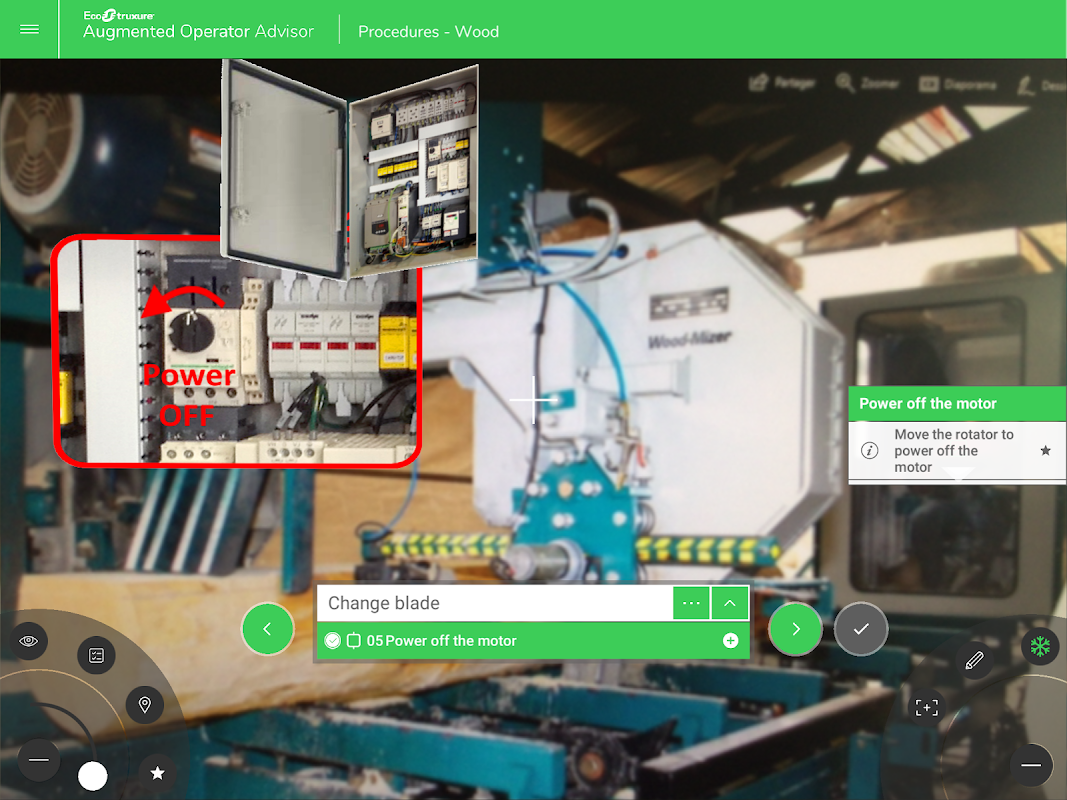Toggle step 05 completed check circle
1067x800 pixels.
click(332, 641)
